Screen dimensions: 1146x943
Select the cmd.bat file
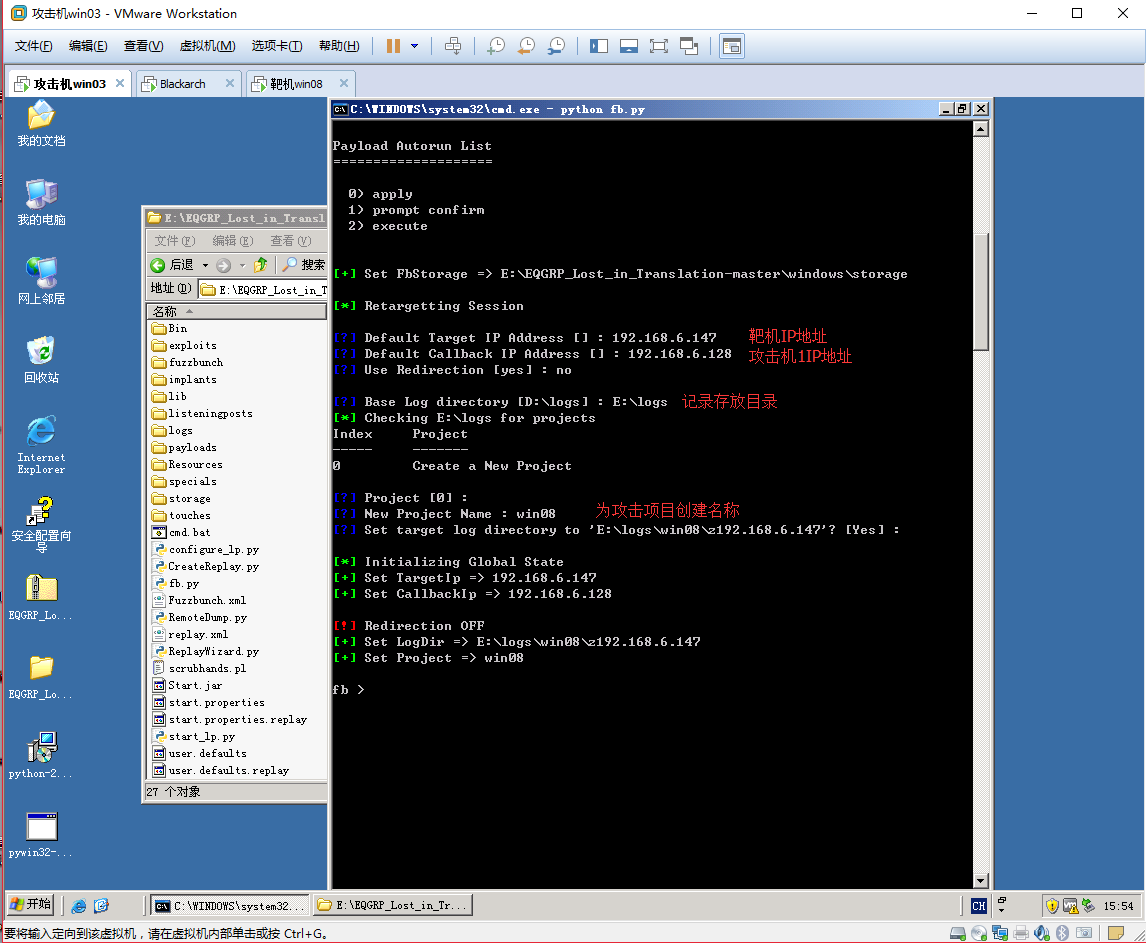coord(181,532)
